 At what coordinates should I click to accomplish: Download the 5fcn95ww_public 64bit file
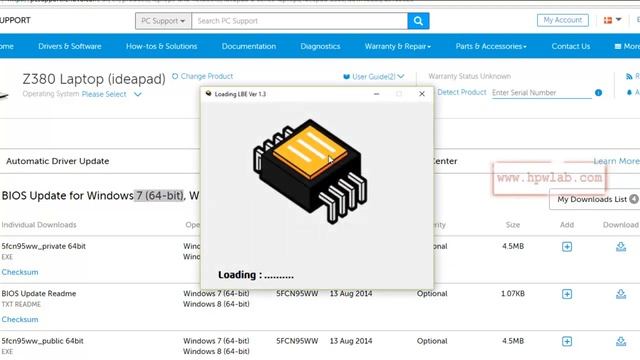point(621,341)
